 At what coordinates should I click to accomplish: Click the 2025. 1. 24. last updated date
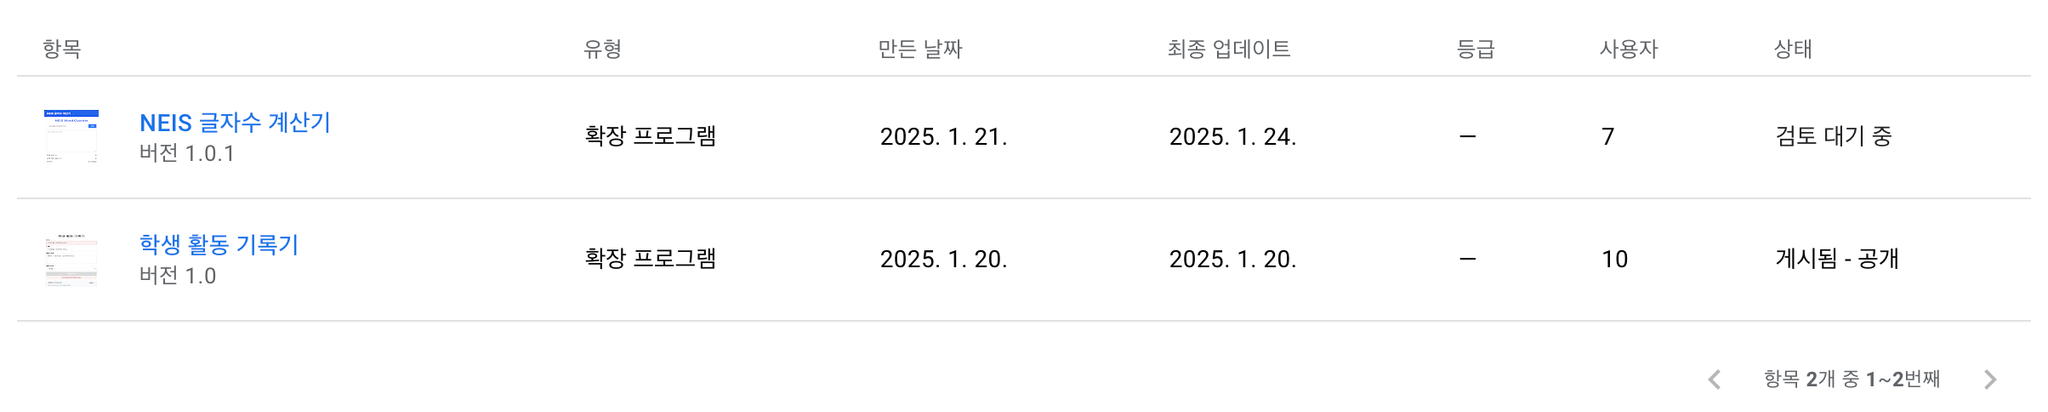click(x=1233, y=137)
